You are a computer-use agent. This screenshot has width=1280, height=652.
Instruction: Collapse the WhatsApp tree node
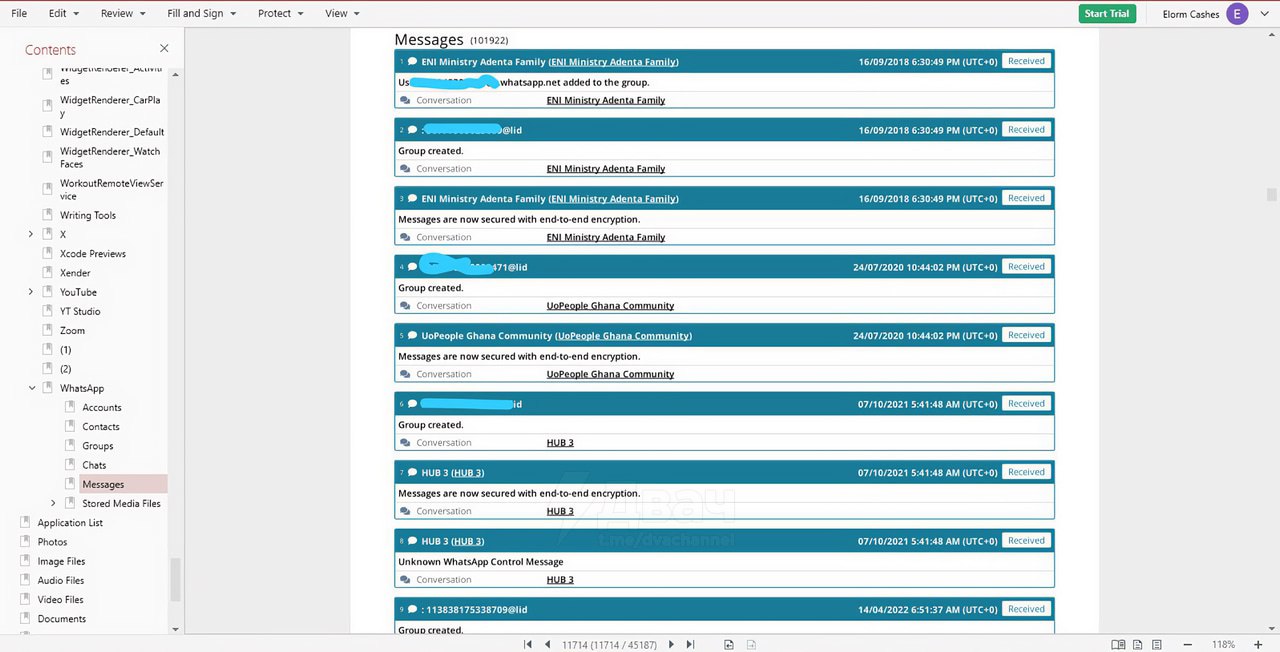point(31,388)
